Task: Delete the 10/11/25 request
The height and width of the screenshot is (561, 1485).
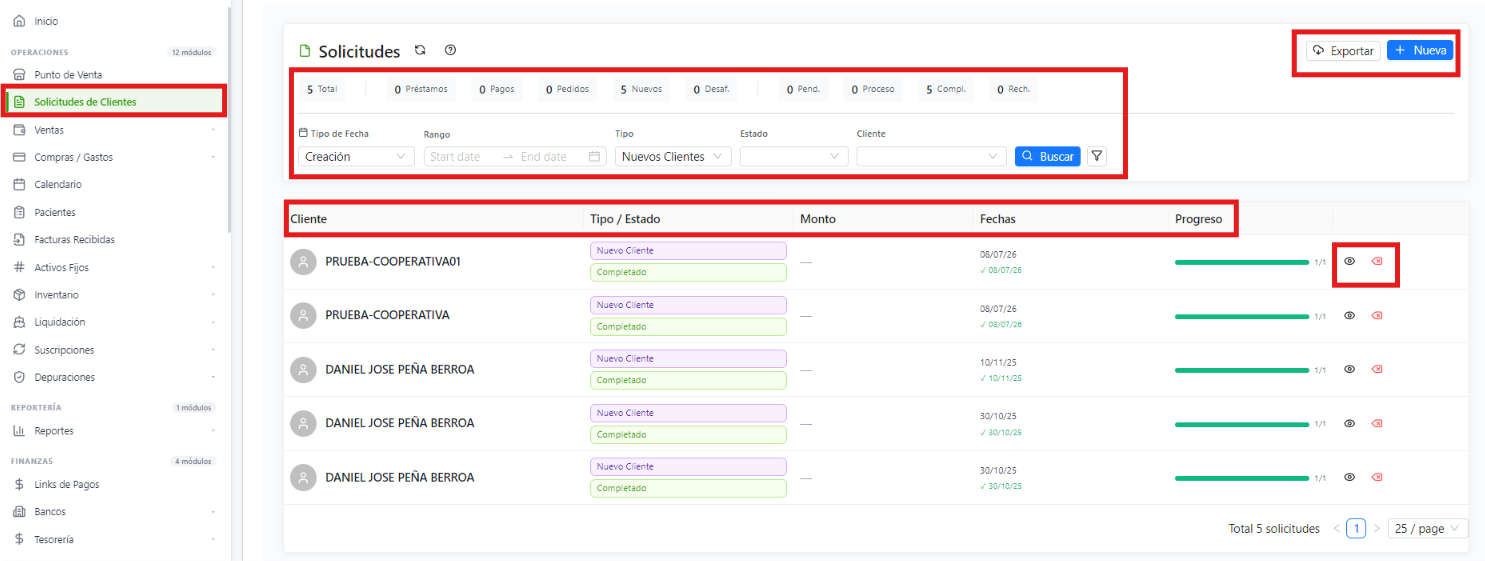Action: [x=1377, y=369]
